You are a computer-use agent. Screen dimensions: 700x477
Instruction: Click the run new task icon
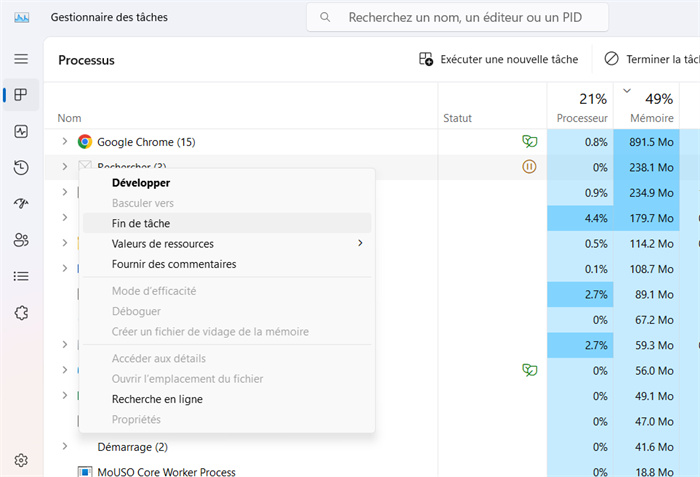[x=425, y=59]
